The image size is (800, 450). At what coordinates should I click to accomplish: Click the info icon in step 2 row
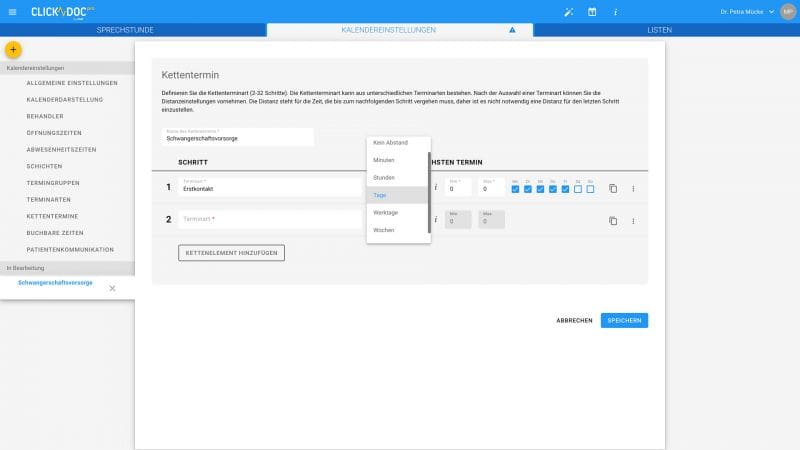tap(436, 220)
